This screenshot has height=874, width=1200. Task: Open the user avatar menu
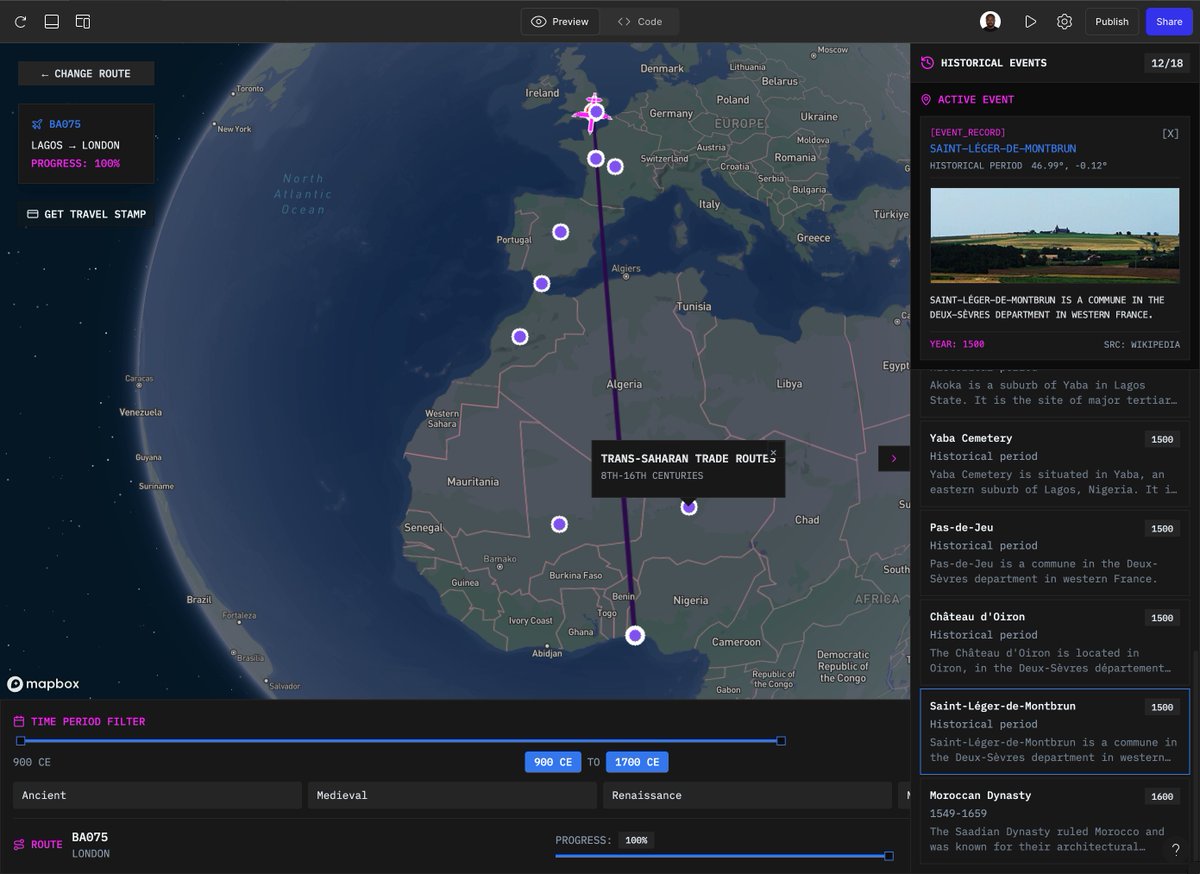990,21
